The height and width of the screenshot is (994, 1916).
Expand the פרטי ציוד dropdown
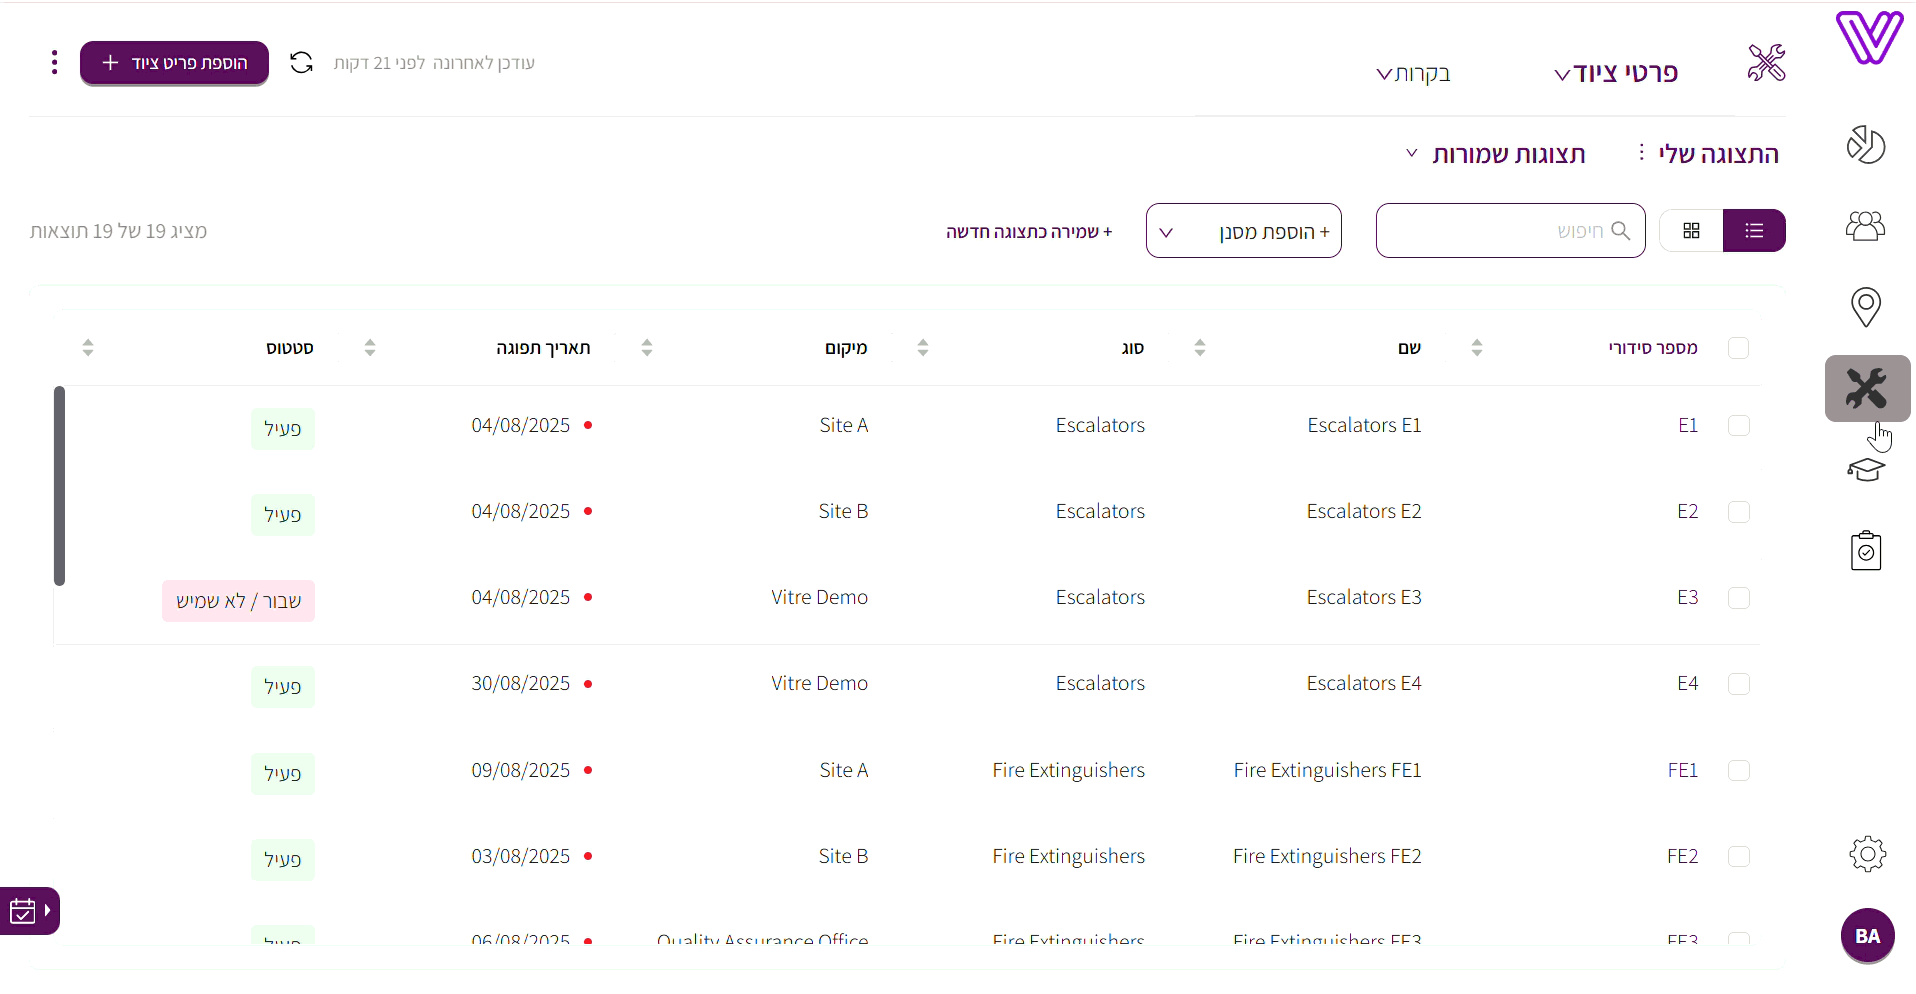tap(1616, 73)
